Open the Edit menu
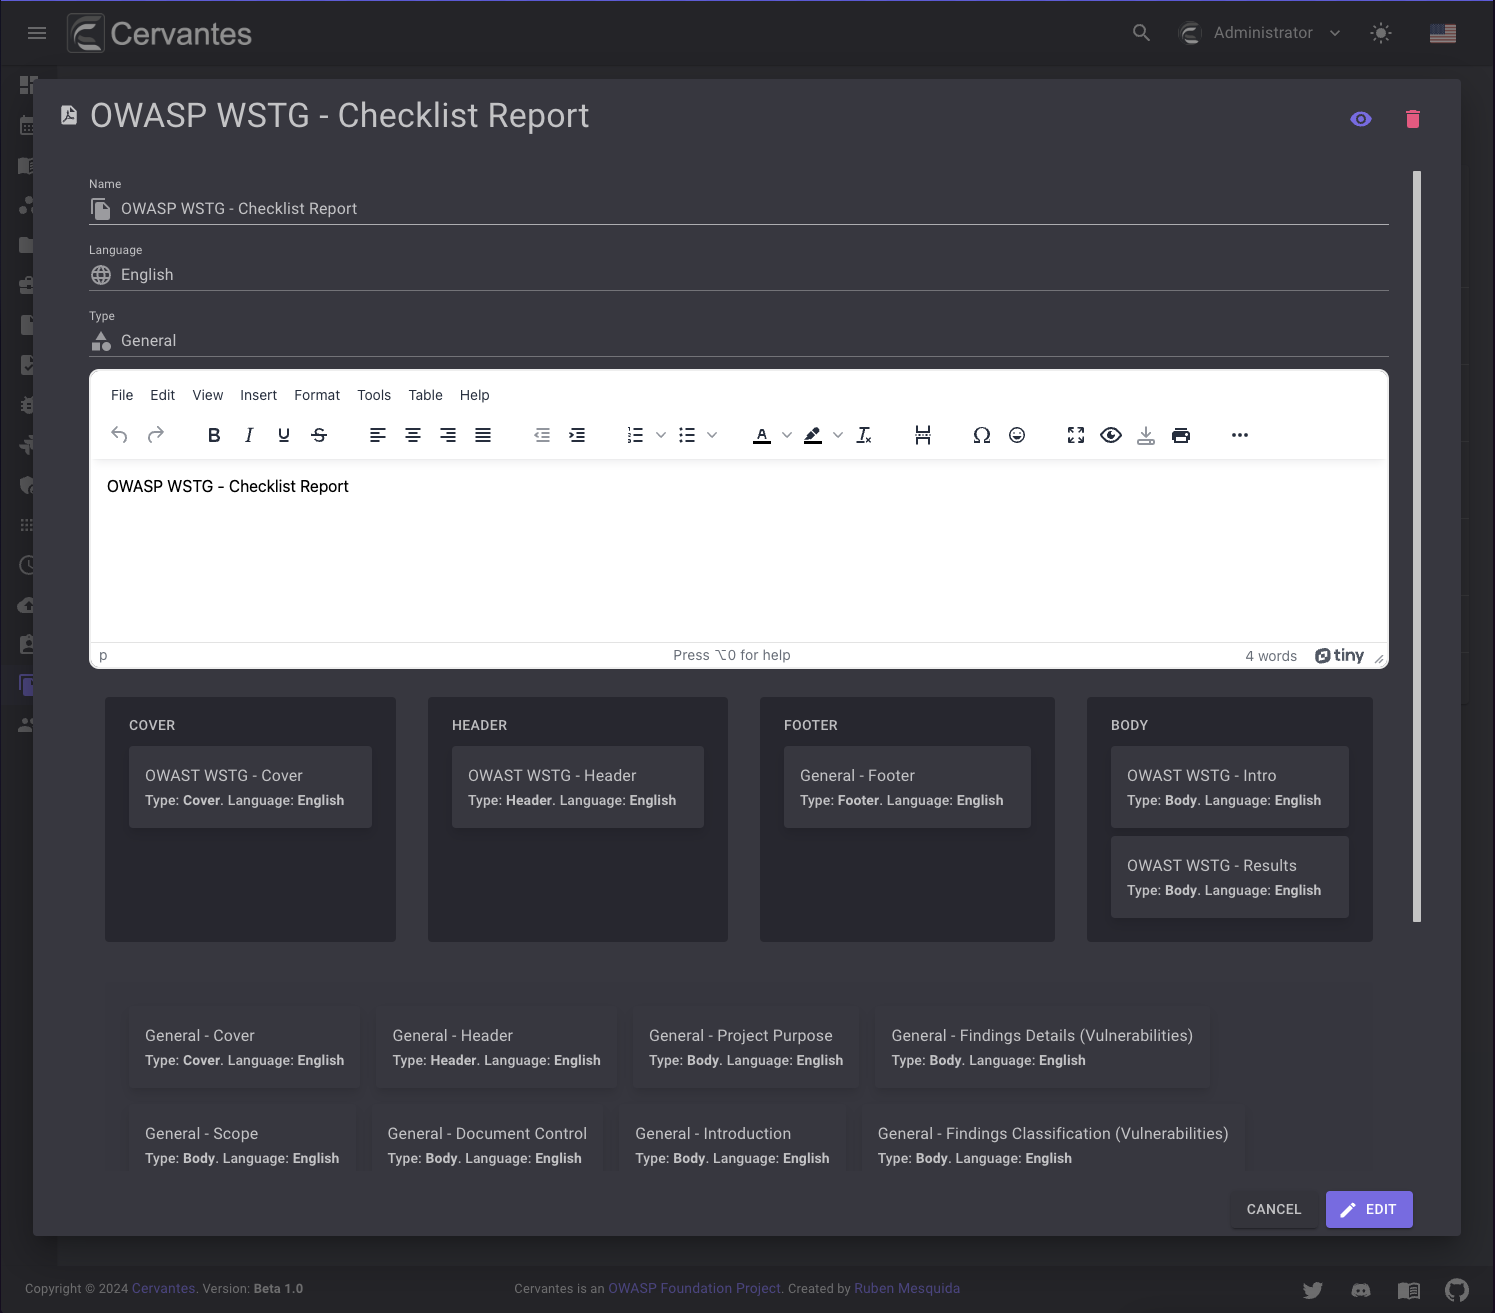 pyautogui.click(x=162, y=395)
